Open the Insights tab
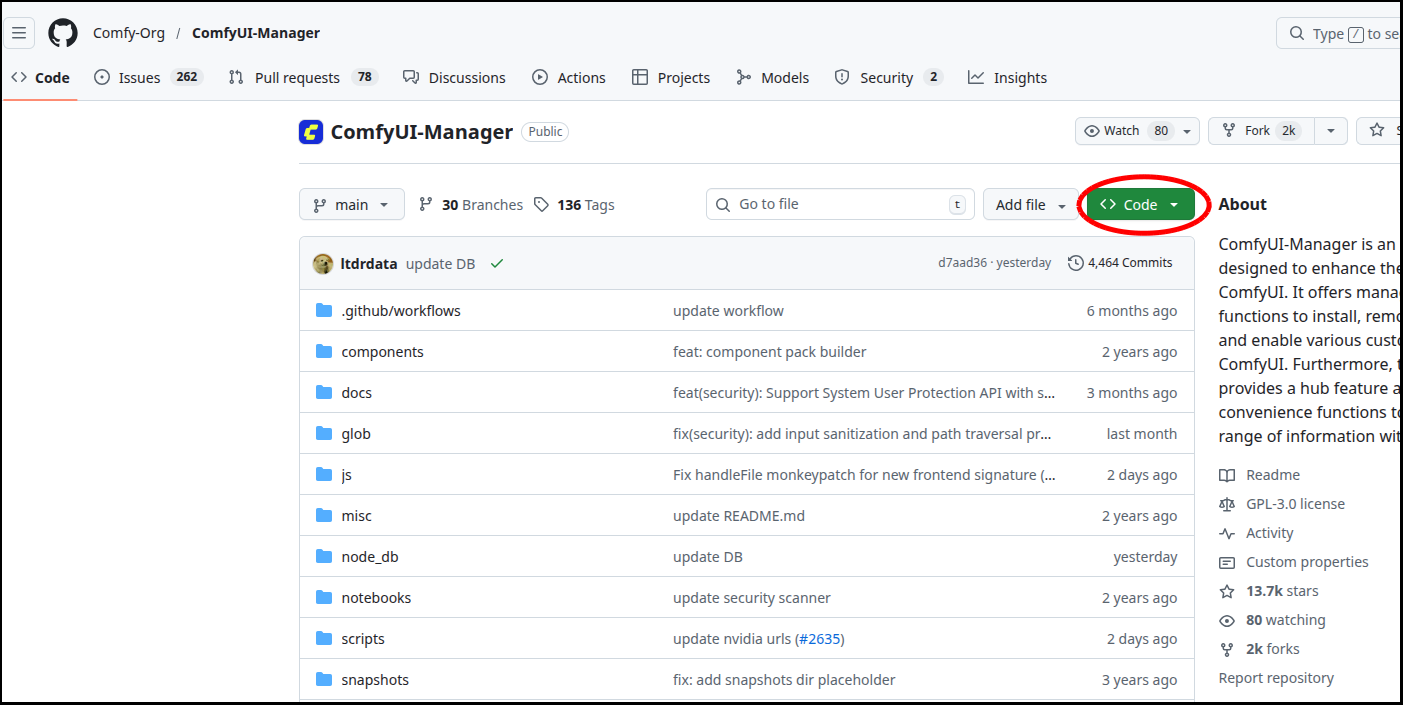Screen dimensions: 1403x705 coord(1019,78)
